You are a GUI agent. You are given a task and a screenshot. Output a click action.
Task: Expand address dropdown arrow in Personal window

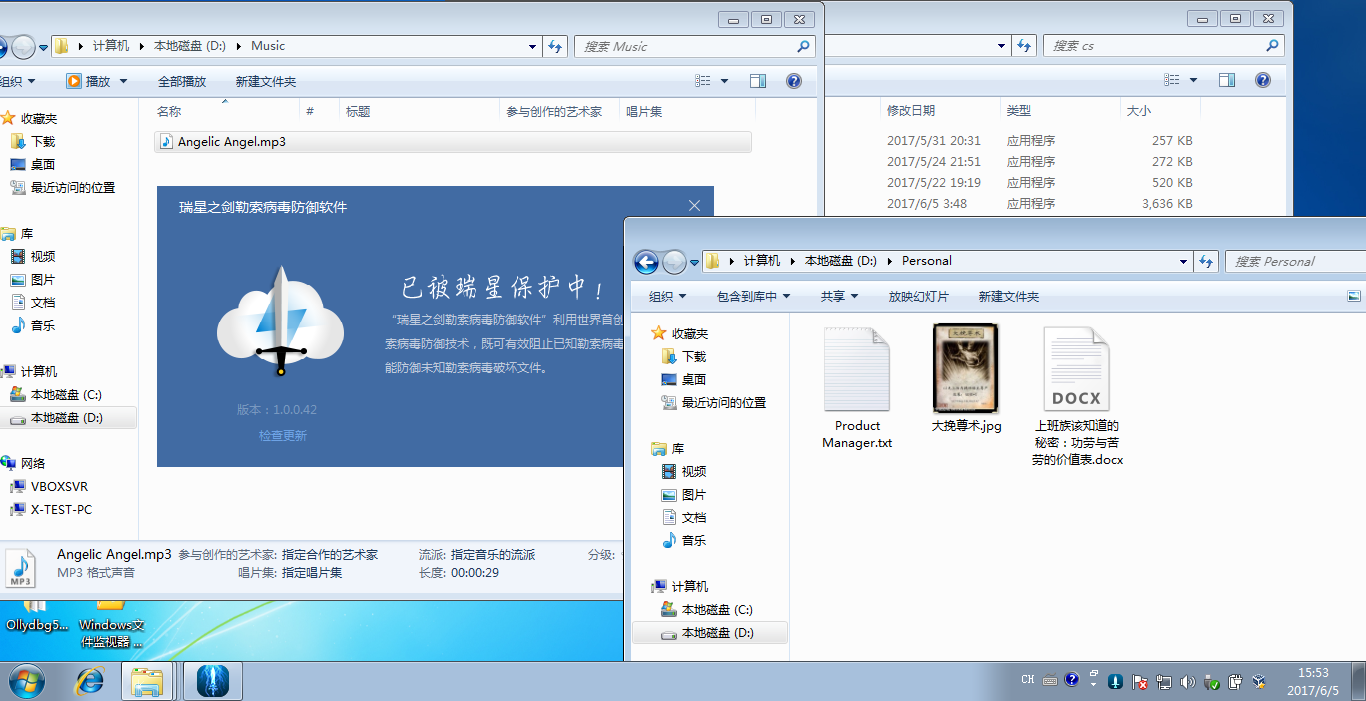(1185, 261)
